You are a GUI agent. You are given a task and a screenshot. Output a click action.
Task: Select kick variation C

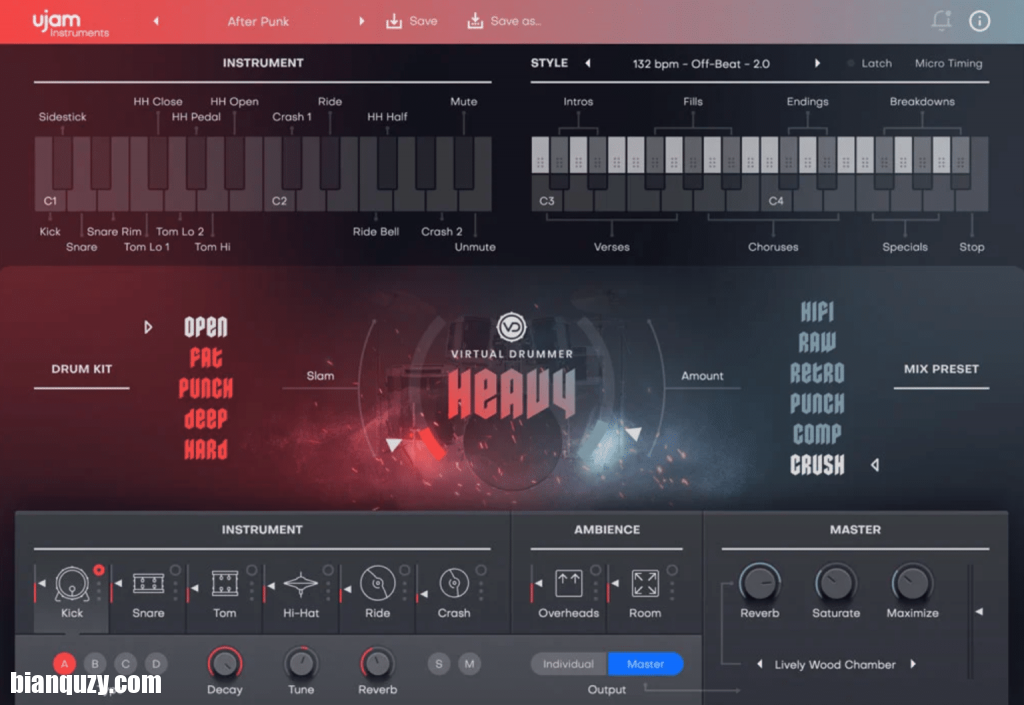click(125, 664)
